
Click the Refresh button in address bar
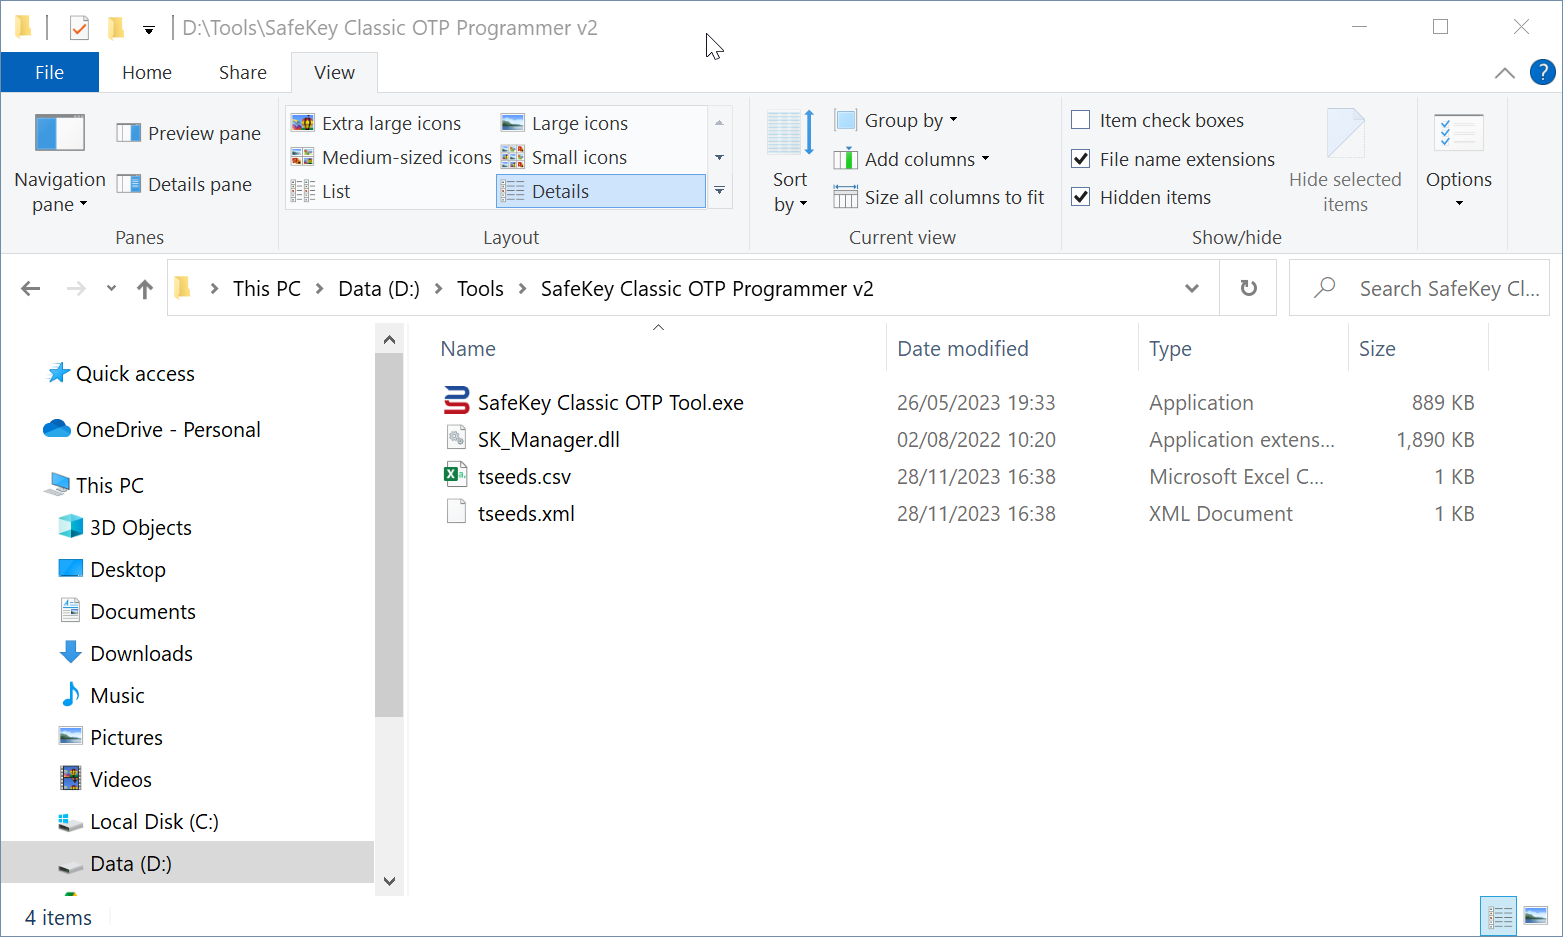pos(1248,288)
